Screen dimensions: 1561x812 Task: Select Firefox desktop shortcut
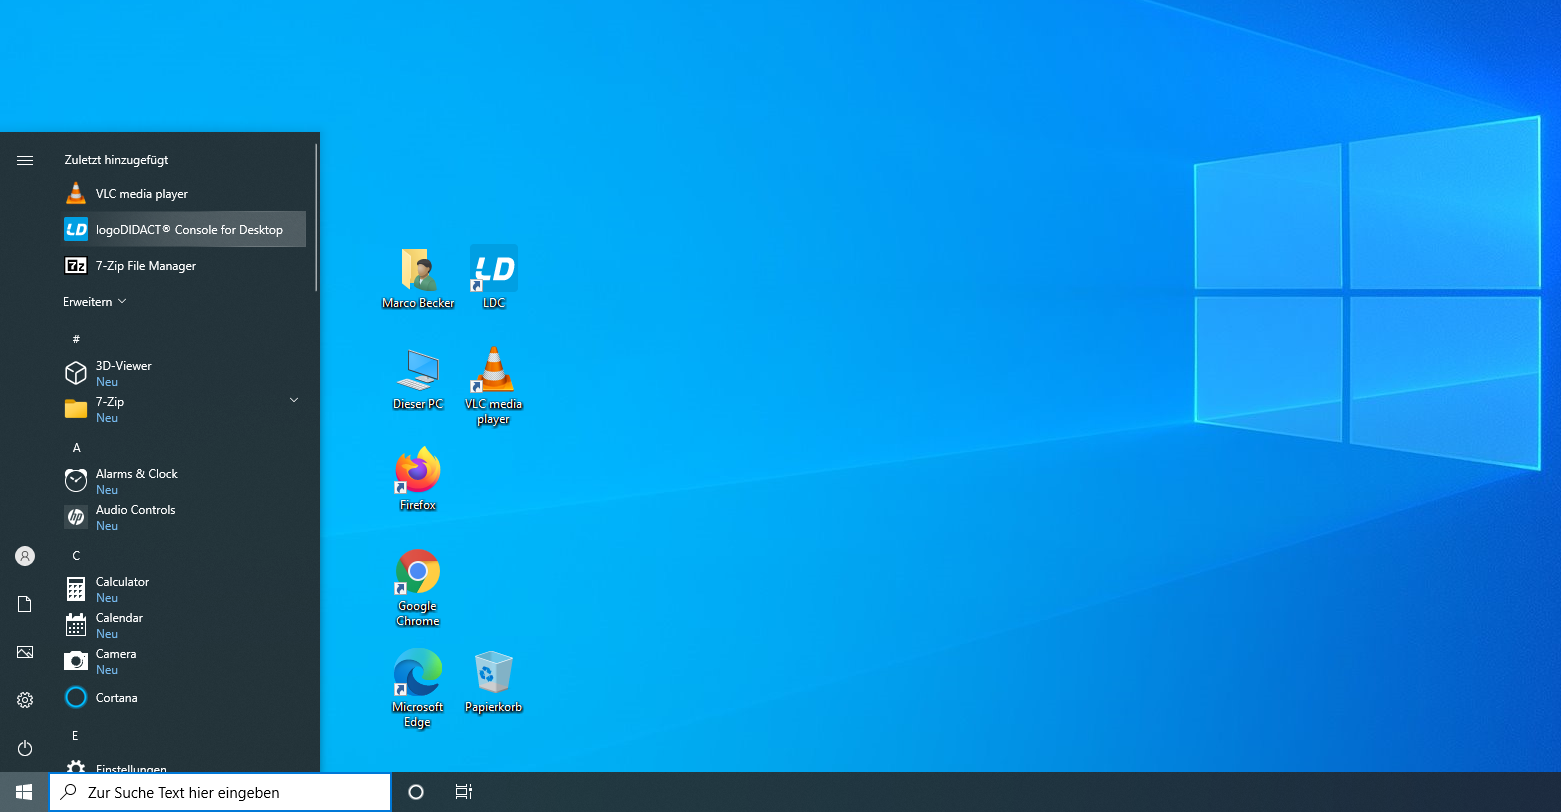418,480
